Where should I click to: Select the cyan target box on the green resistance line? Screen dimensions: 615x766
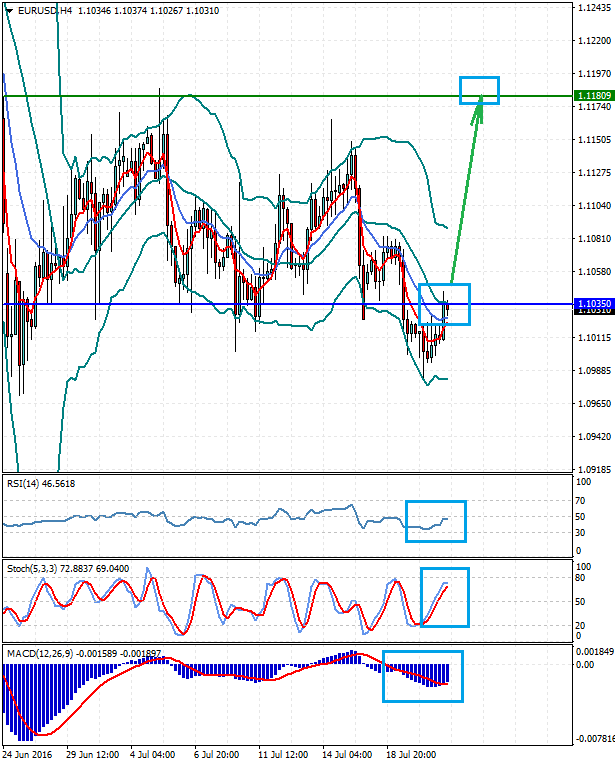pos(479,90)
